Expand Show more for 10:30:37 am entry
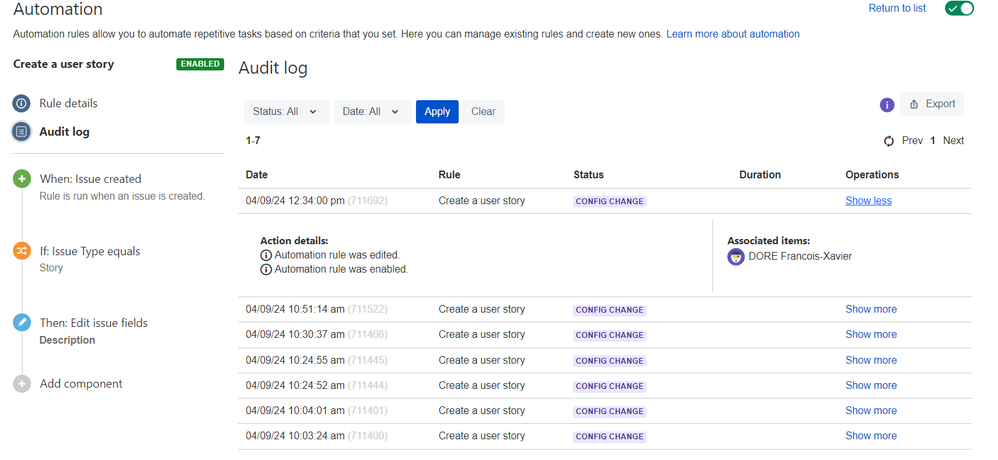Viewport: 998px width, 460px height. [x=871, y=335]
